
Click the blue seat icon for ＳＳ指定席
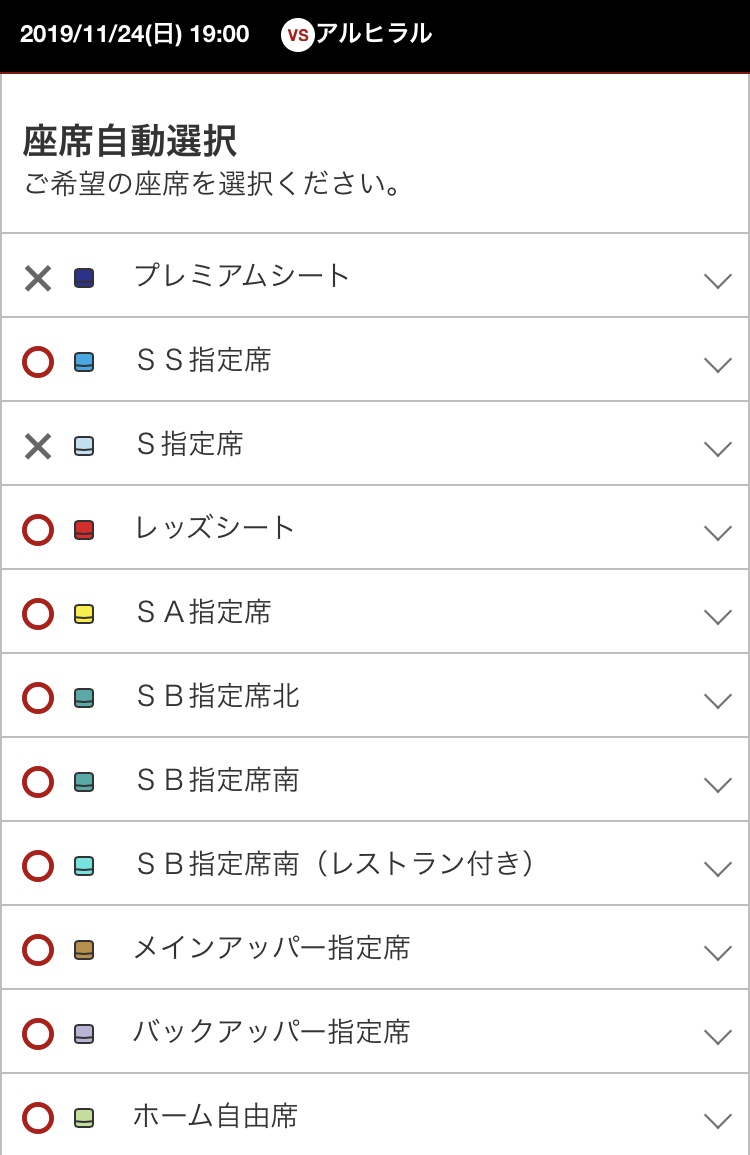tap(84, 362)
